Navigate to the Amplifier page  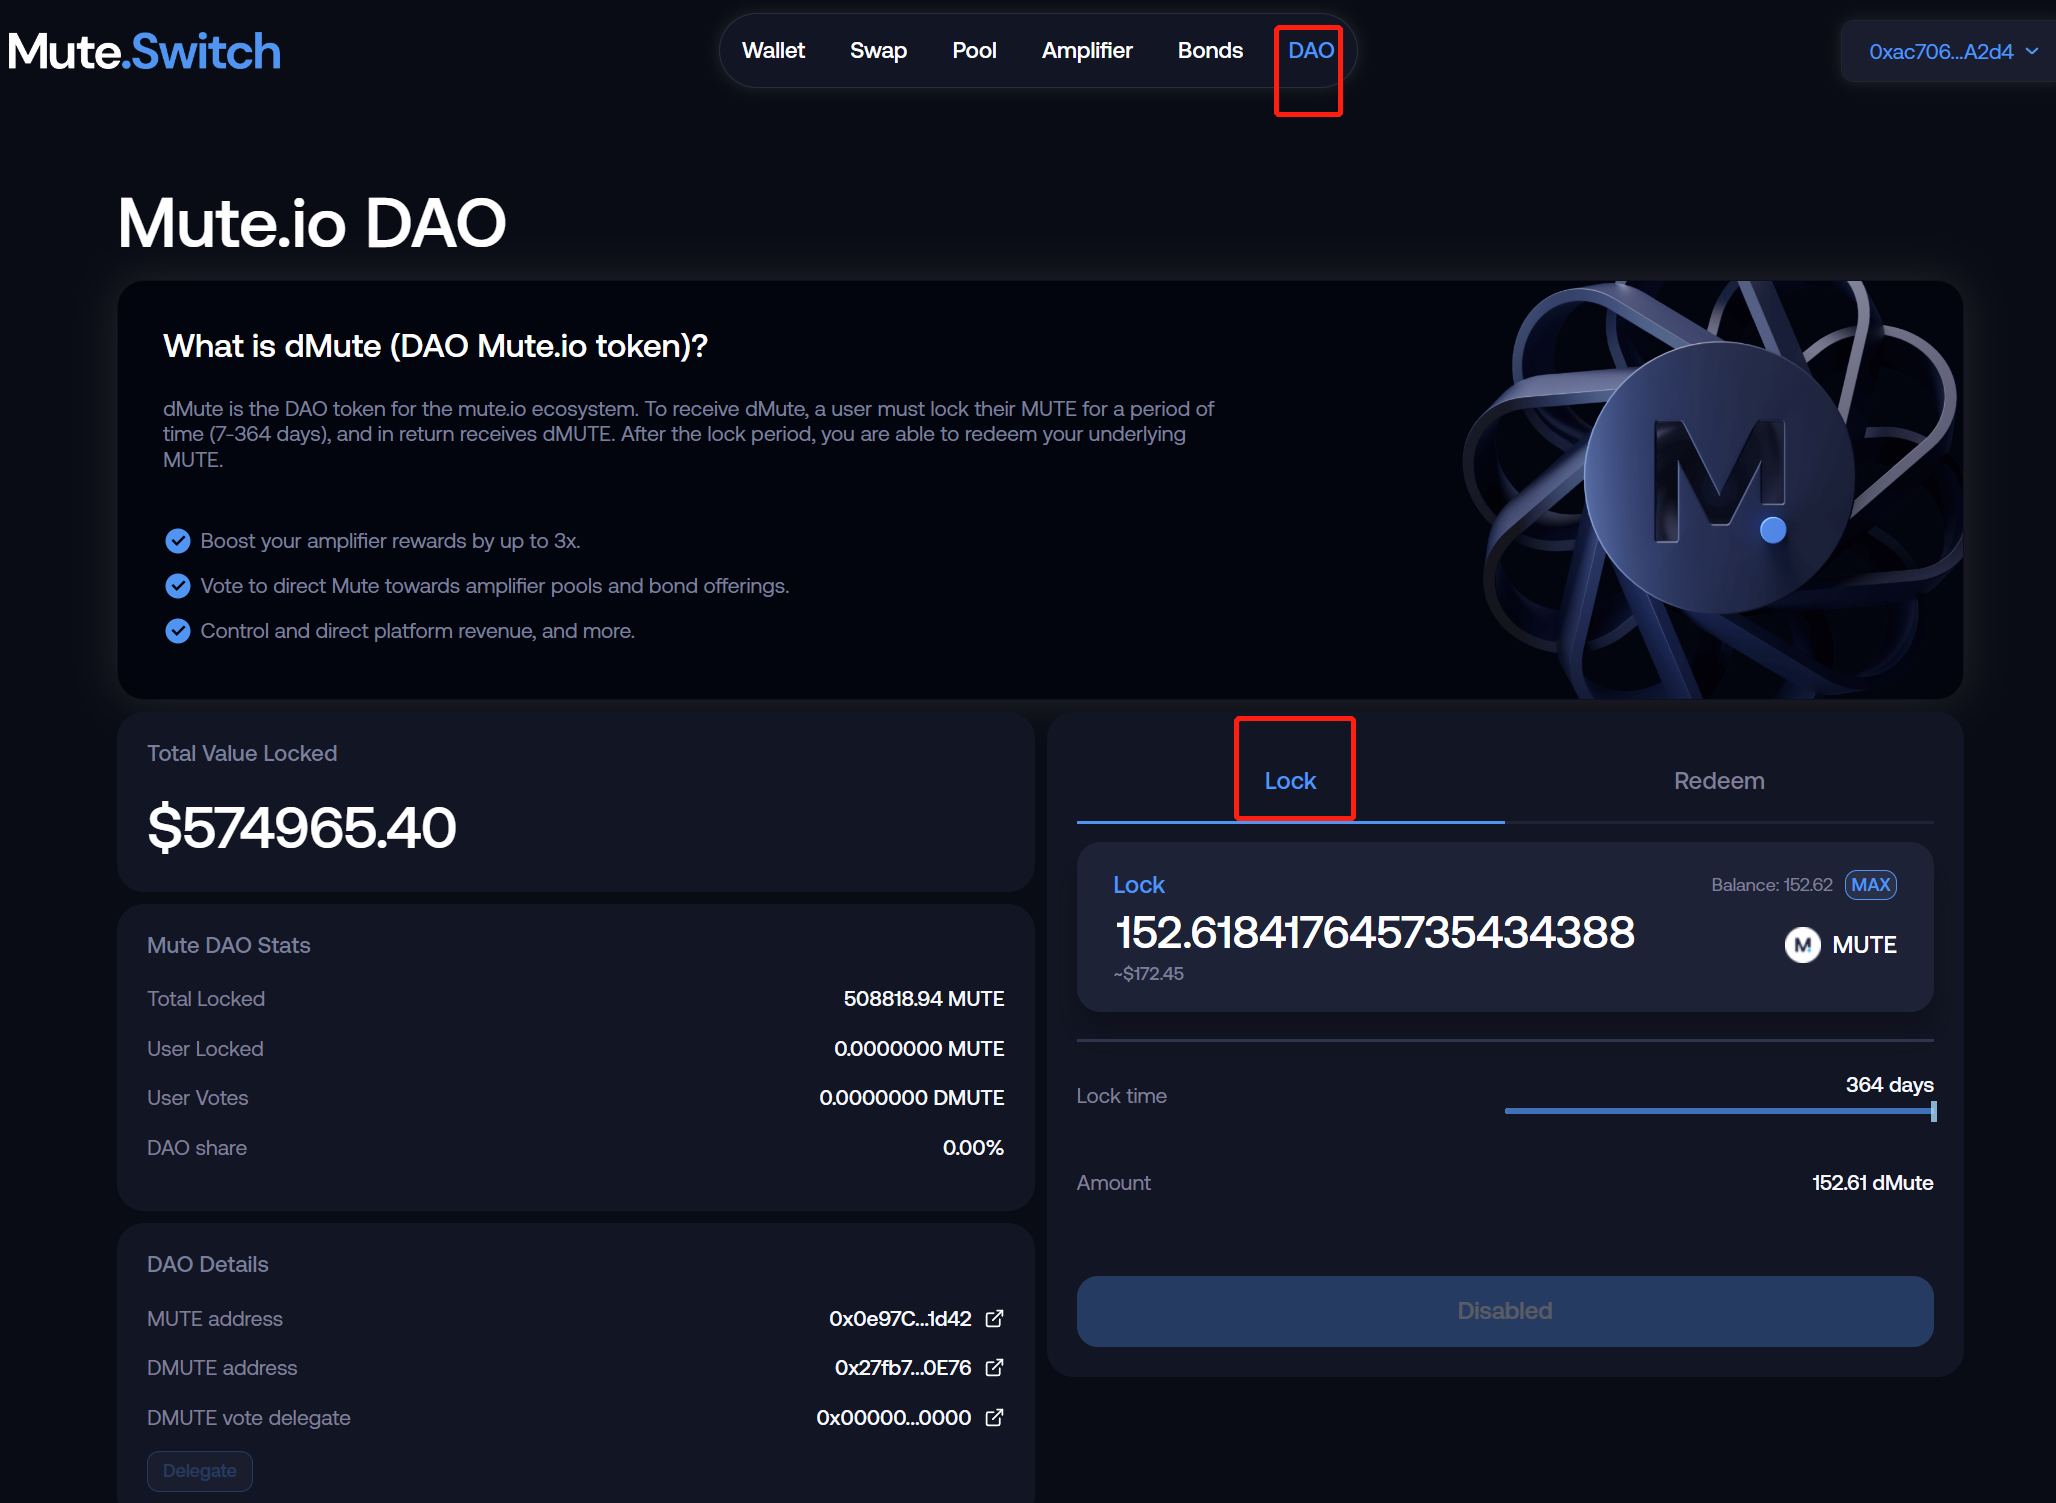tap(1087, 50)
